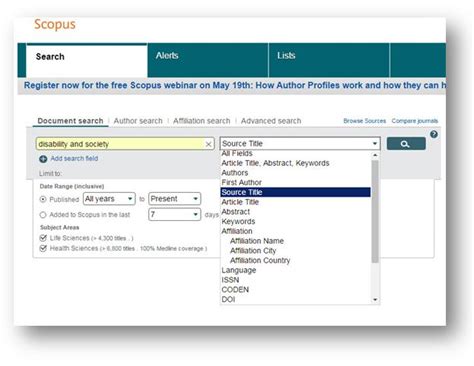The height and width of the screenshot is (366, 474).
Task: Switch to the Lists tab
Action: [x=329, y=60]
